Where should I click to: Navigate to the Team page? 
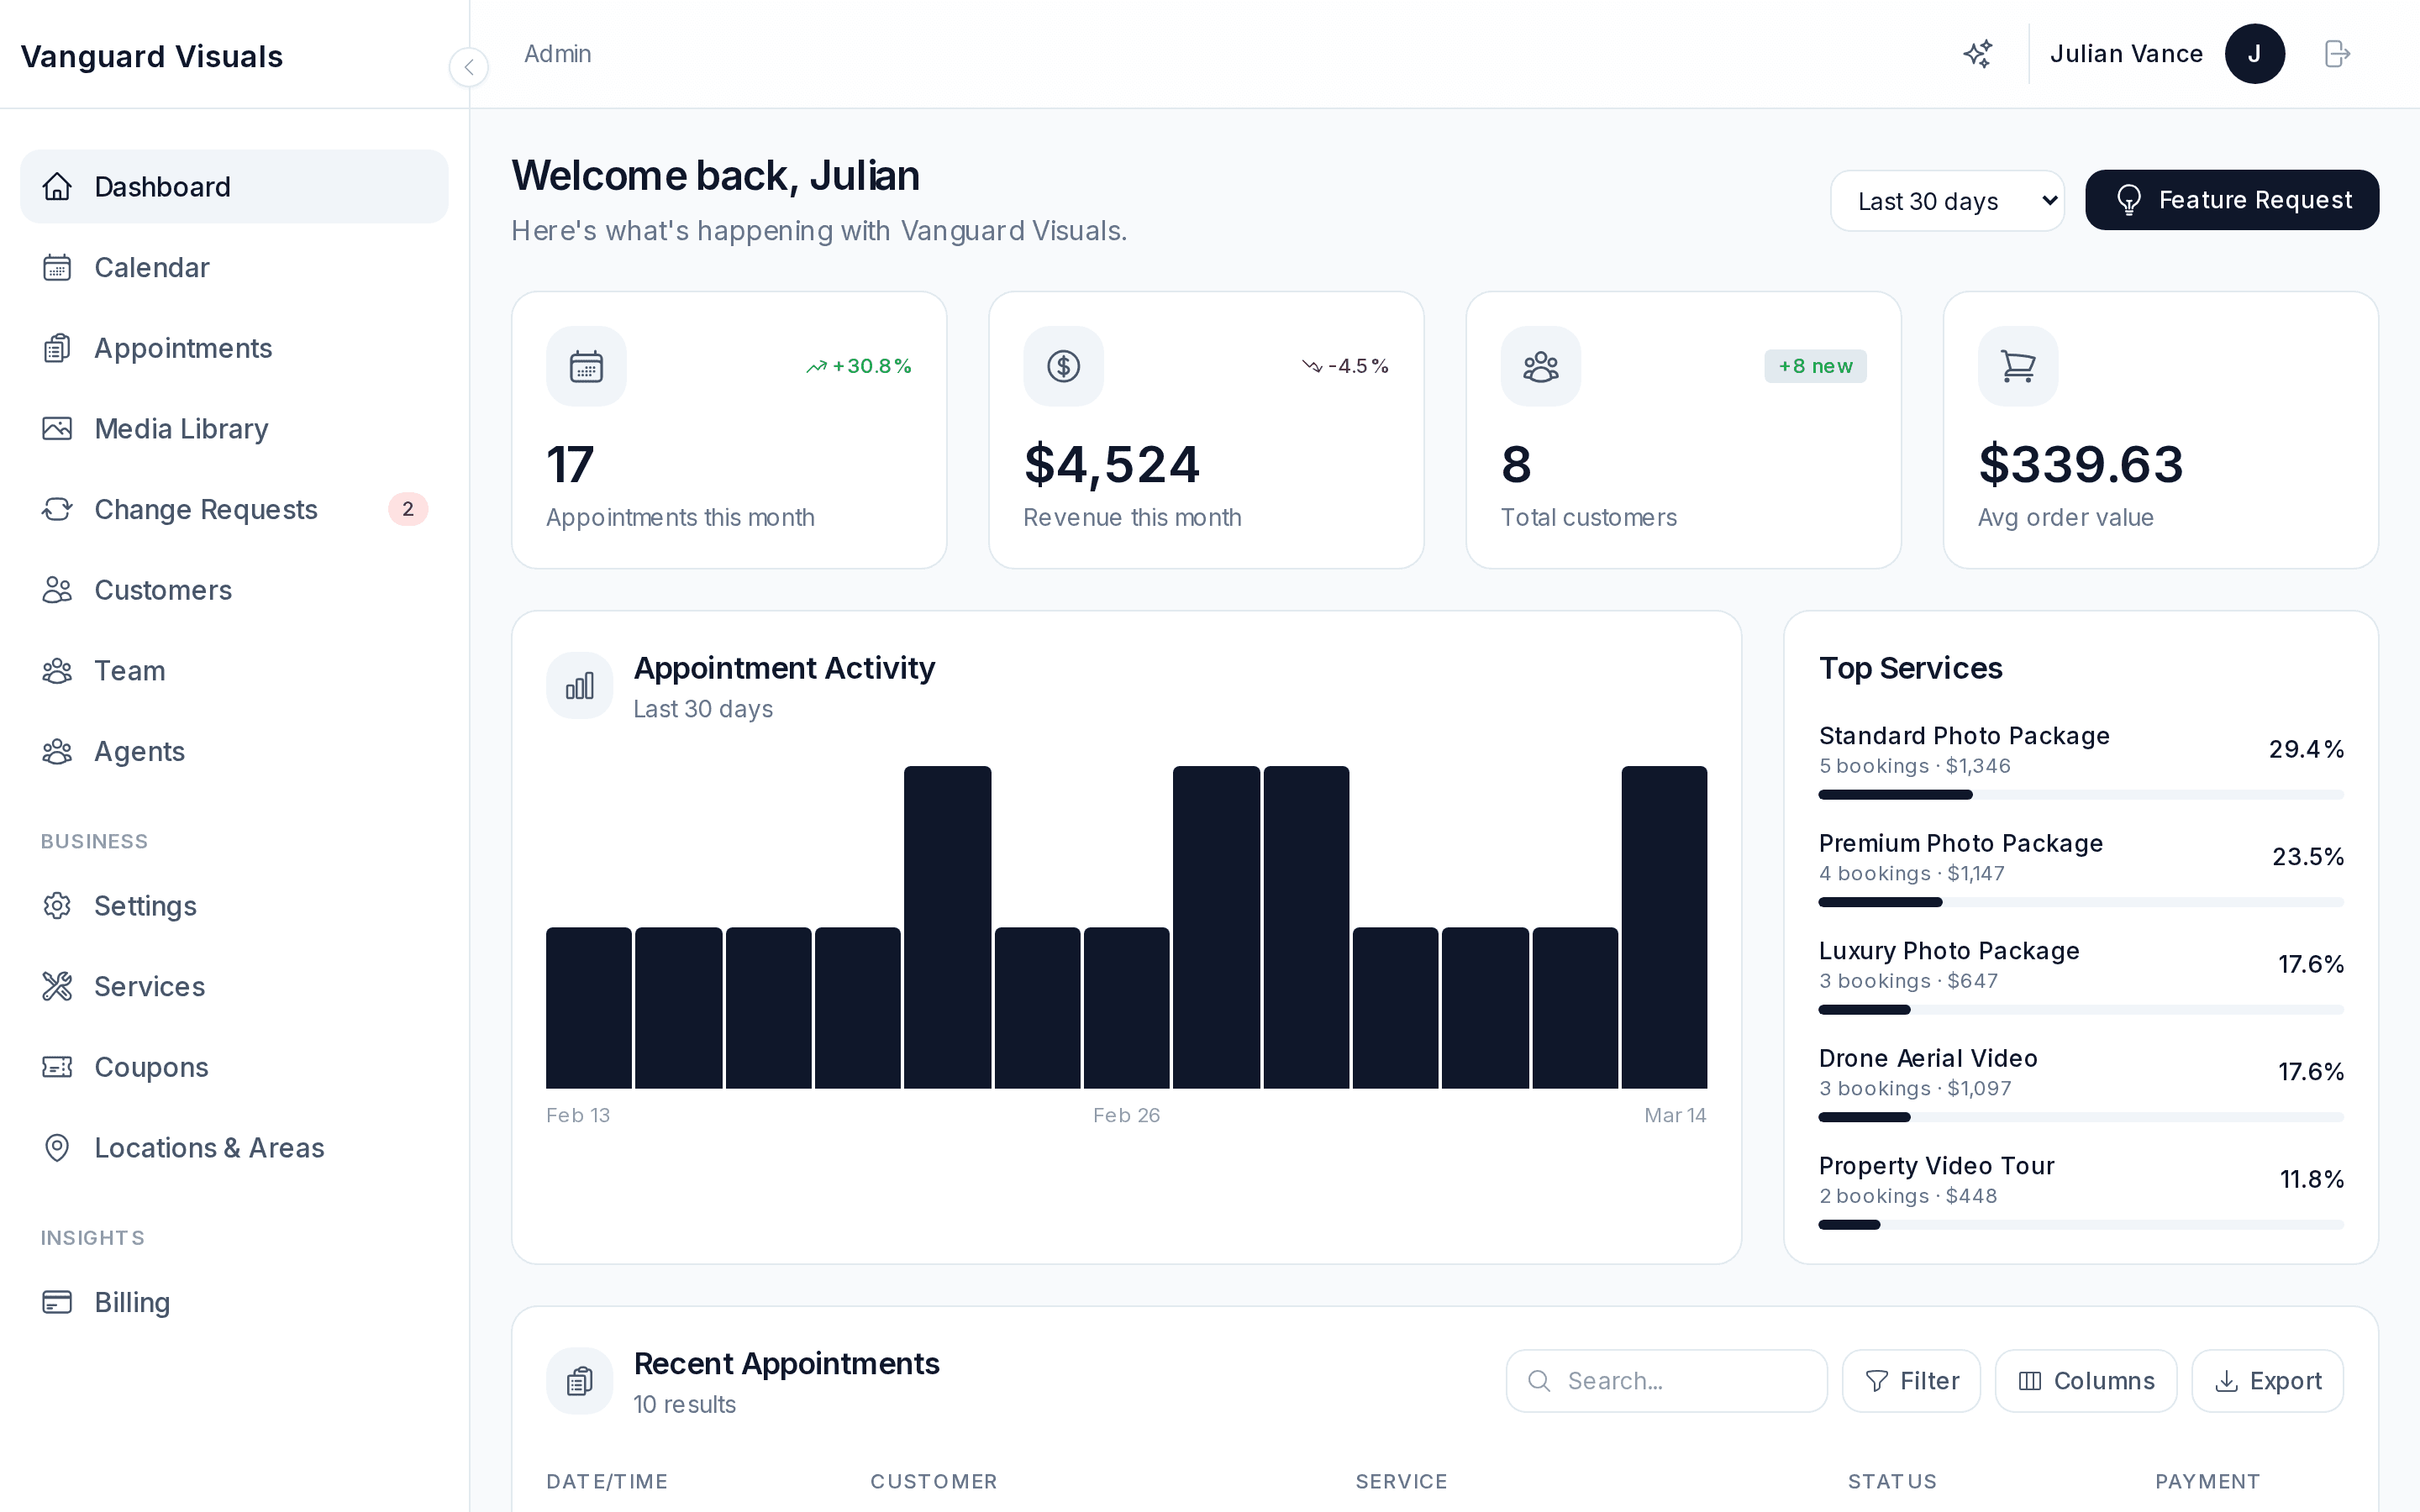pyautogui.click(x=130, y=670)
